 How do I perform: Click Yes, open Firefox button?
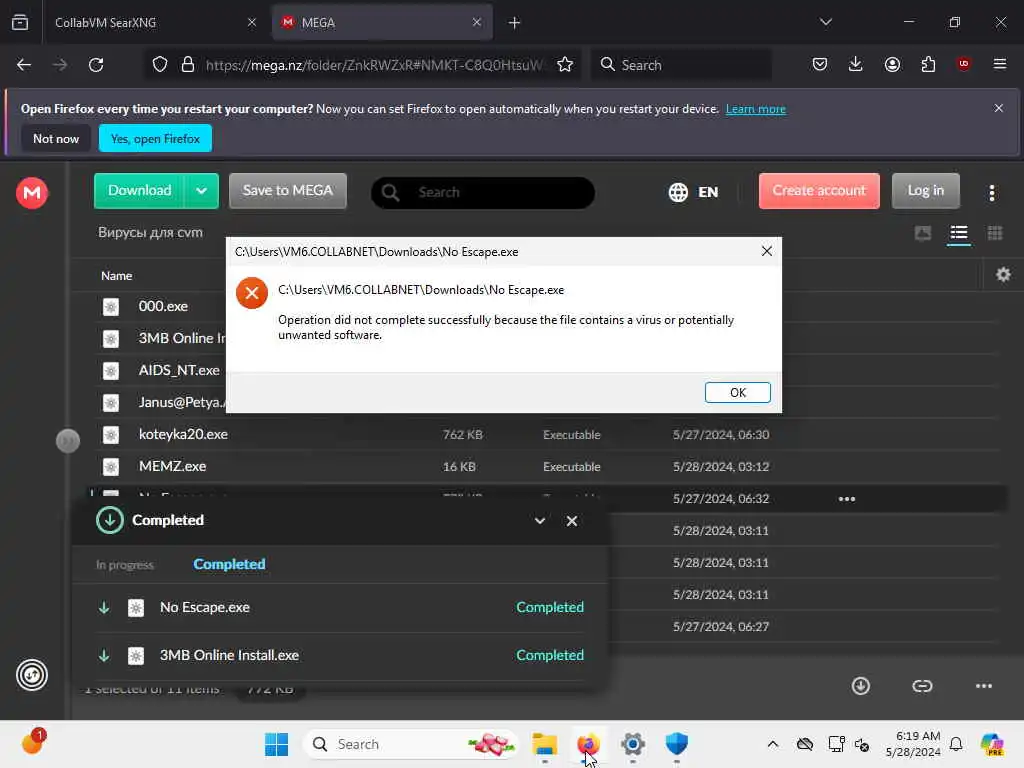pyautogui.click(x=155, y=138)
